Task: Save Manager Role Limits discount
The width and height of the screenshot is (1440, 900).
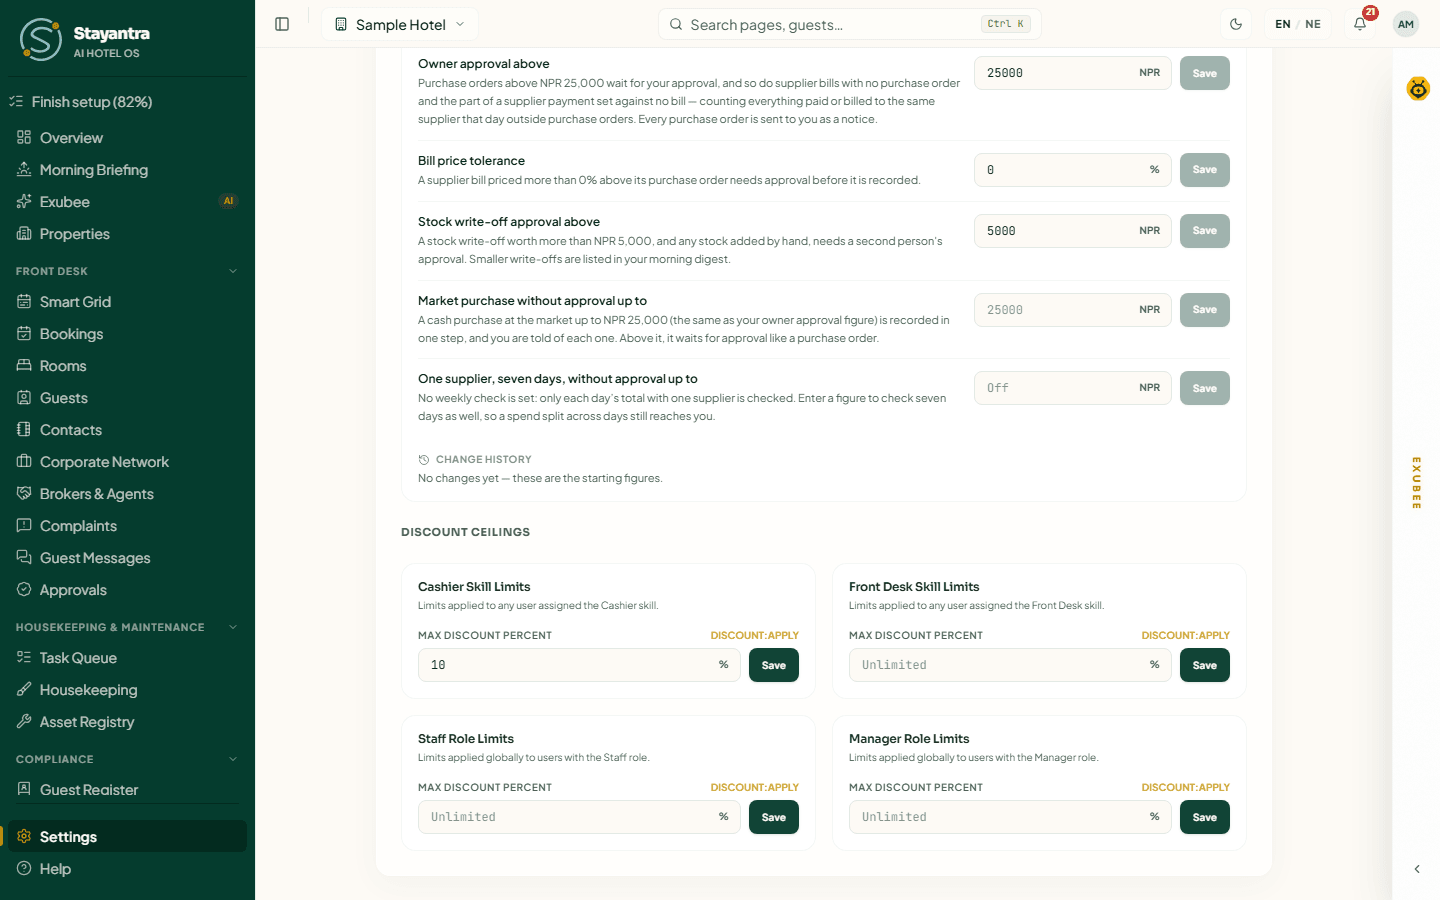Action: coord(1205,817)
